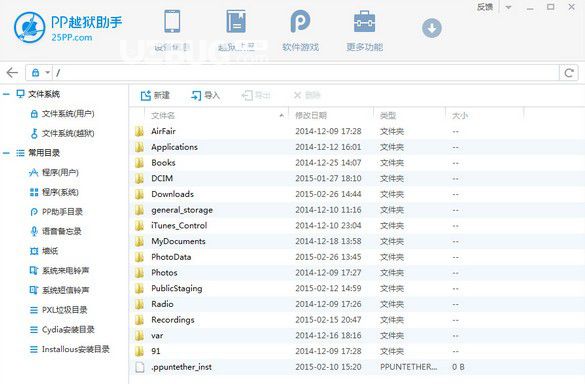Open 程序(系统) directory
585x384 pixels.
(x=54, y=192)
